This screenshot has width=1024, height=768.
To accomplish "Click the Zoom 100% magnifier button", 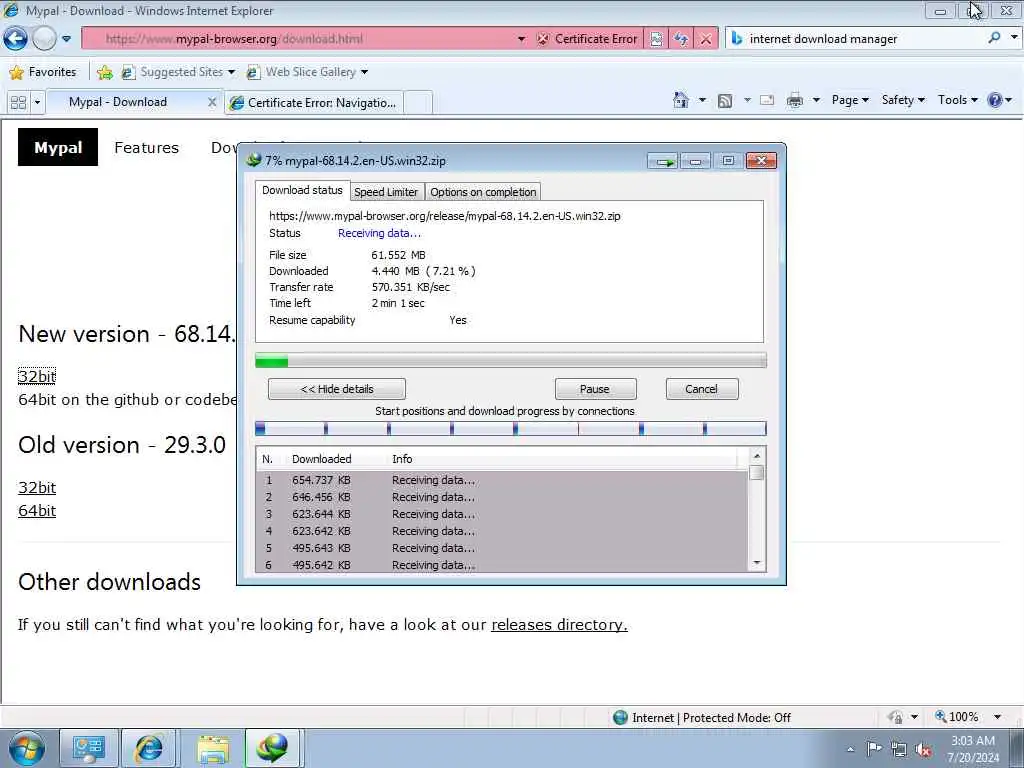I will coord(956,717).
